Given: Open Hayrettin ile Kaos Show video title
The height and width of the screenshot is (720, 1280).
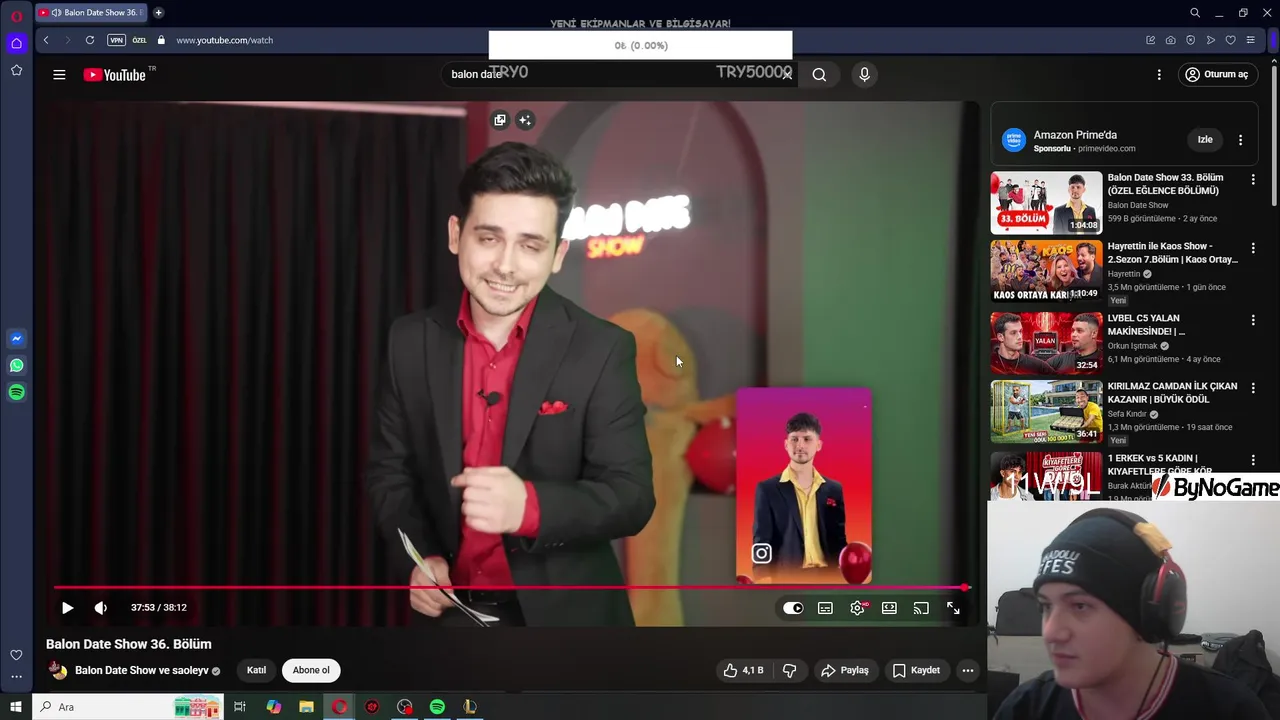Looking at the screenshot, I should [x=1172, y=253].
